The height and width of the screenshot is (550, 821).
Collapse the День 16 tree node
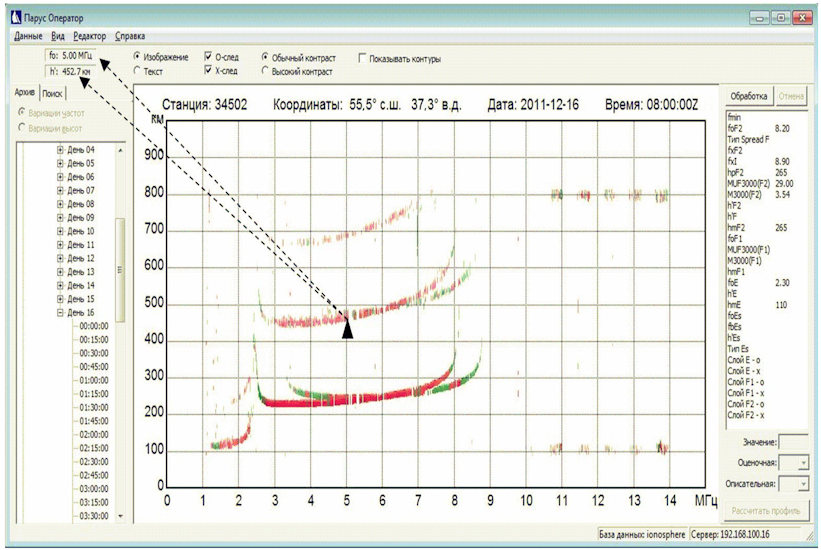(60, 313)
